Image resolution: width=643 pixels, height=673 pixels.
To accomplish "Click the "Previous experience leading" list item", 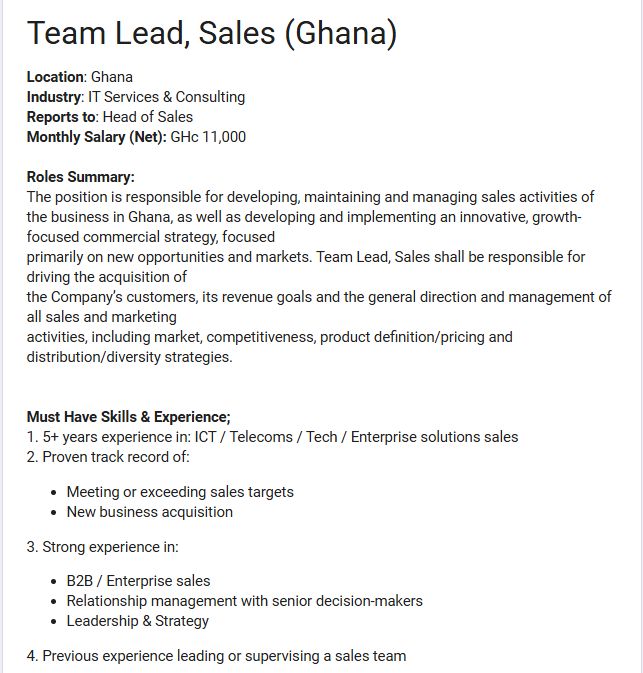I will point(216,656).
